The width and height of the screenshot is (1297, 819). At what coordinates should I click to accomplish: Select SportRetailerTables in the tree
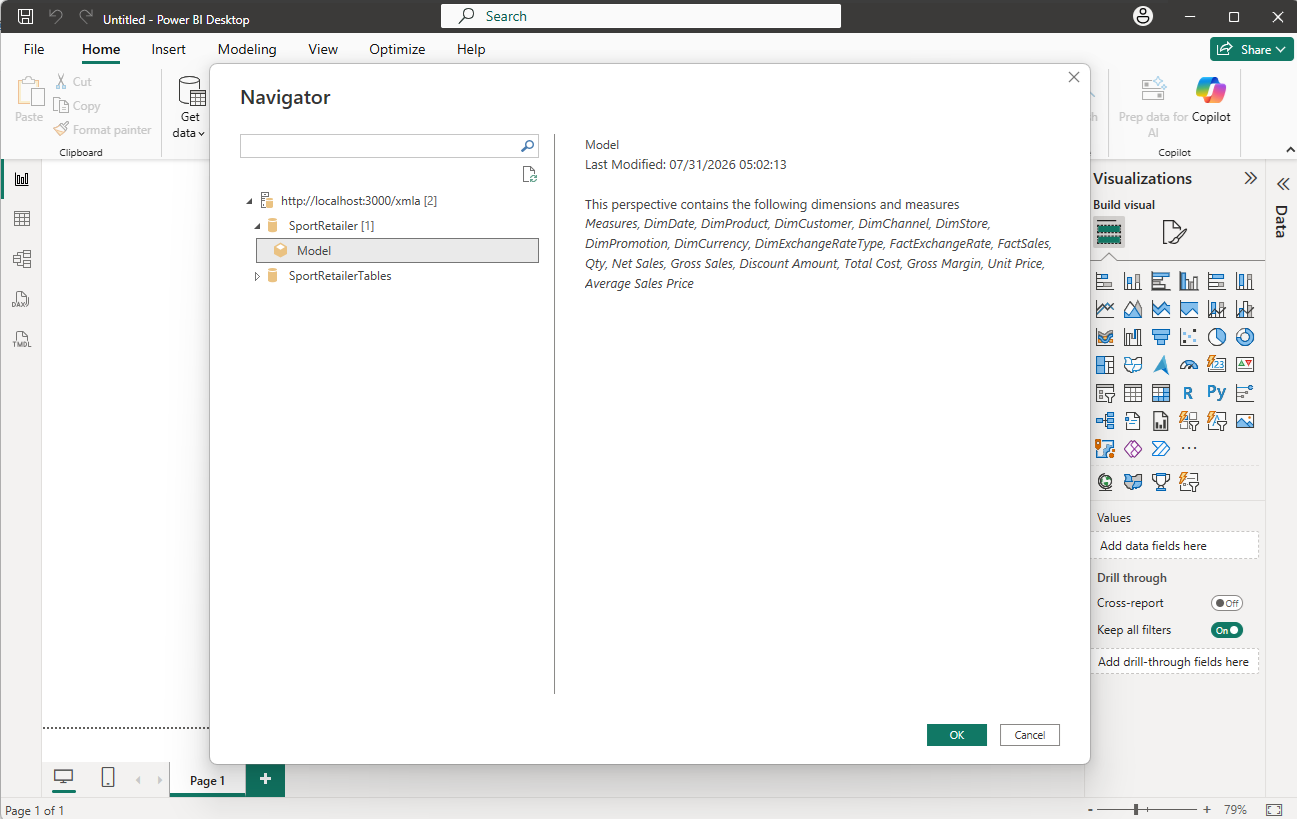click(340, 276)
